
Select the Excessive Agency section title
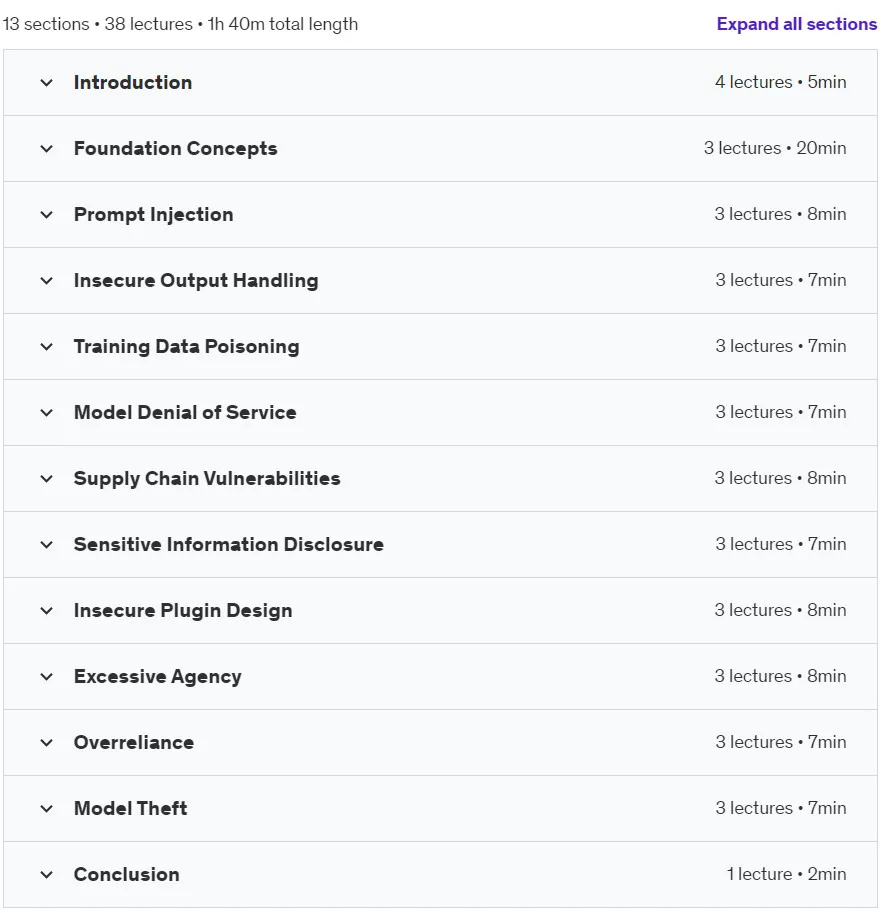click(157, 677)
